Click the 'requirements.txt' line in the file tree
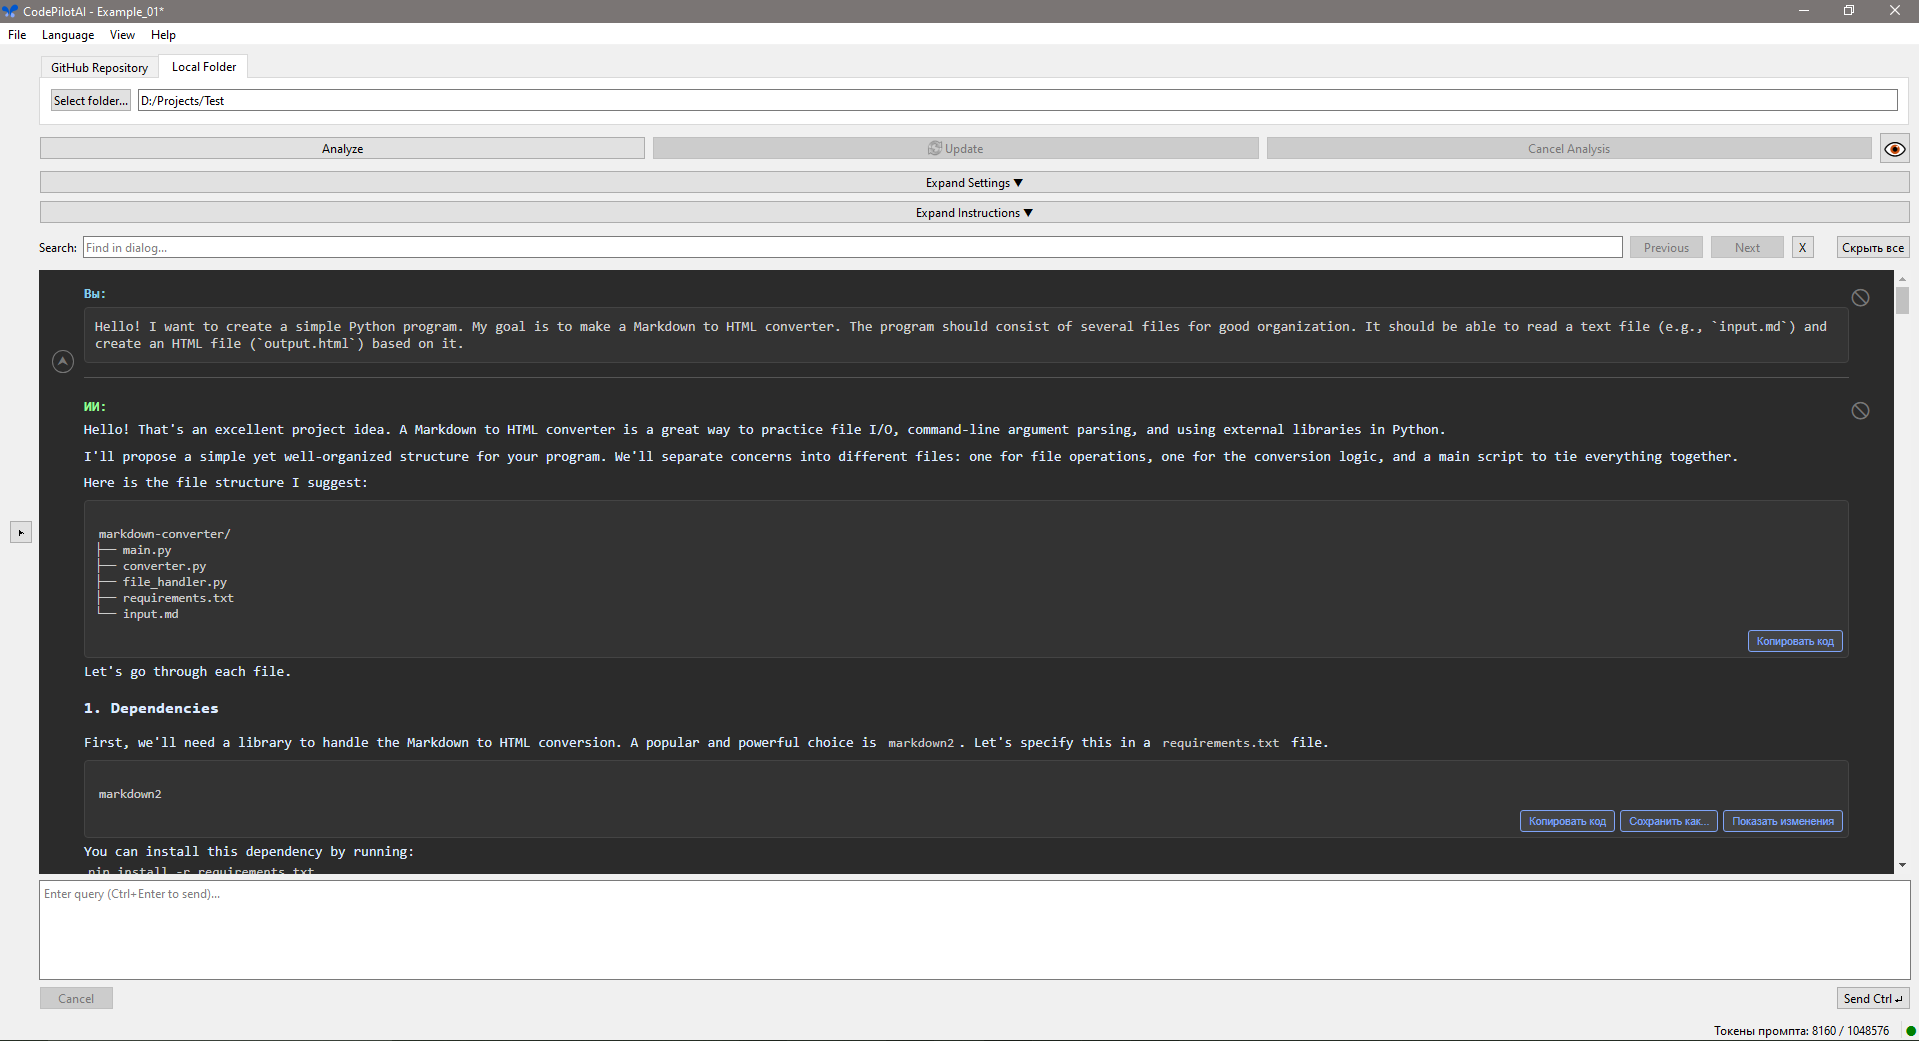This screenshot has width=1919, height=1041. tap(178, 598)
